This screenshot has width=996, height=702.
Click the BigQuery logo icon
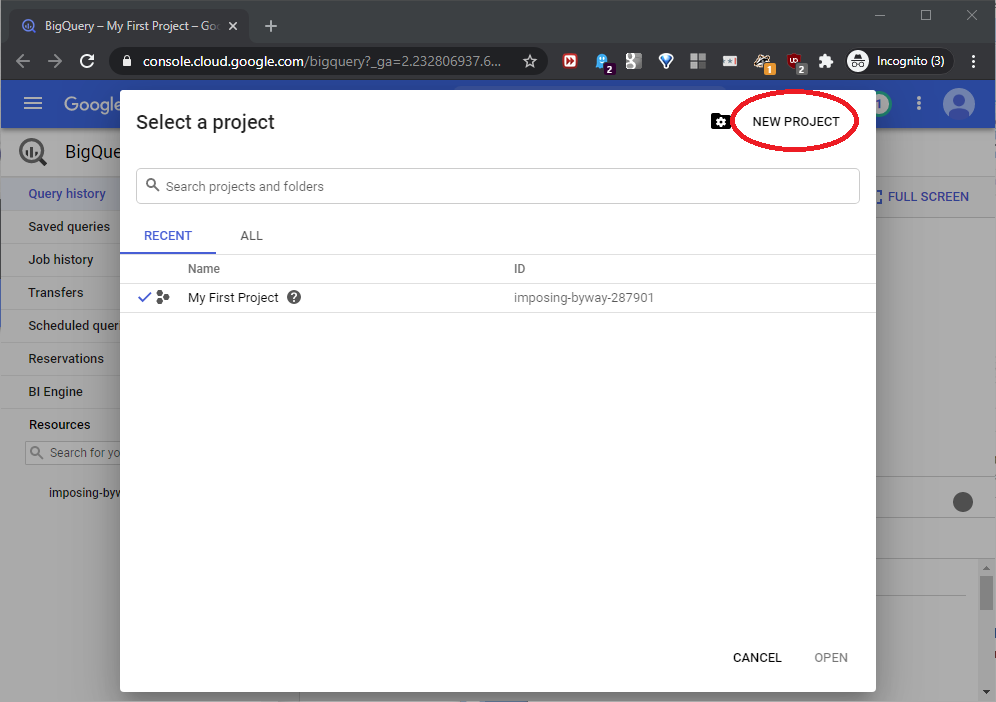click(x=33, y=152)
